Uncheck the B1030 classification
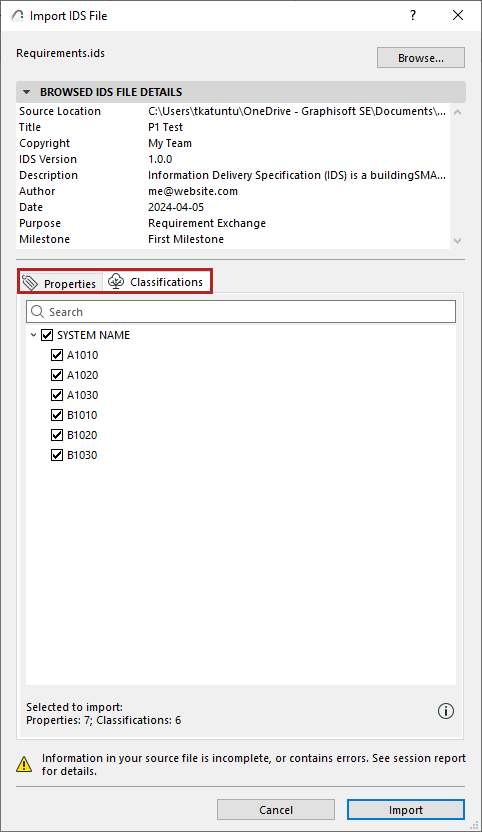Viewport: 482px width, 832px height. 57,455
